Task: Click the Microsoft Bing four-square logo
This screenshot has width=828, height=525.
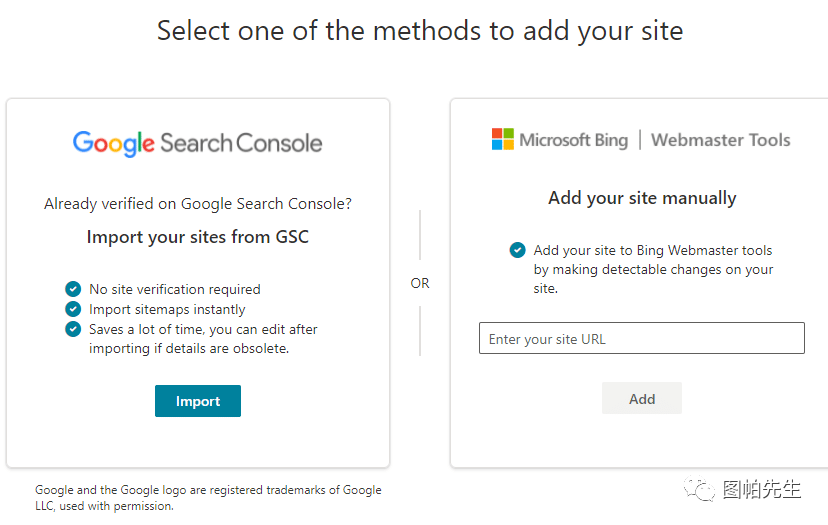Action: [502, 139]
